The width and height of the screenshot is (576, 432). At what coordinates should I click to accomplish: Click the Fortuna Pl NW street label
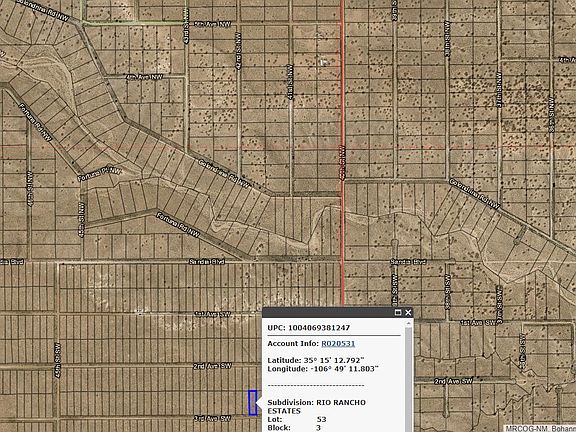(100, 173)
